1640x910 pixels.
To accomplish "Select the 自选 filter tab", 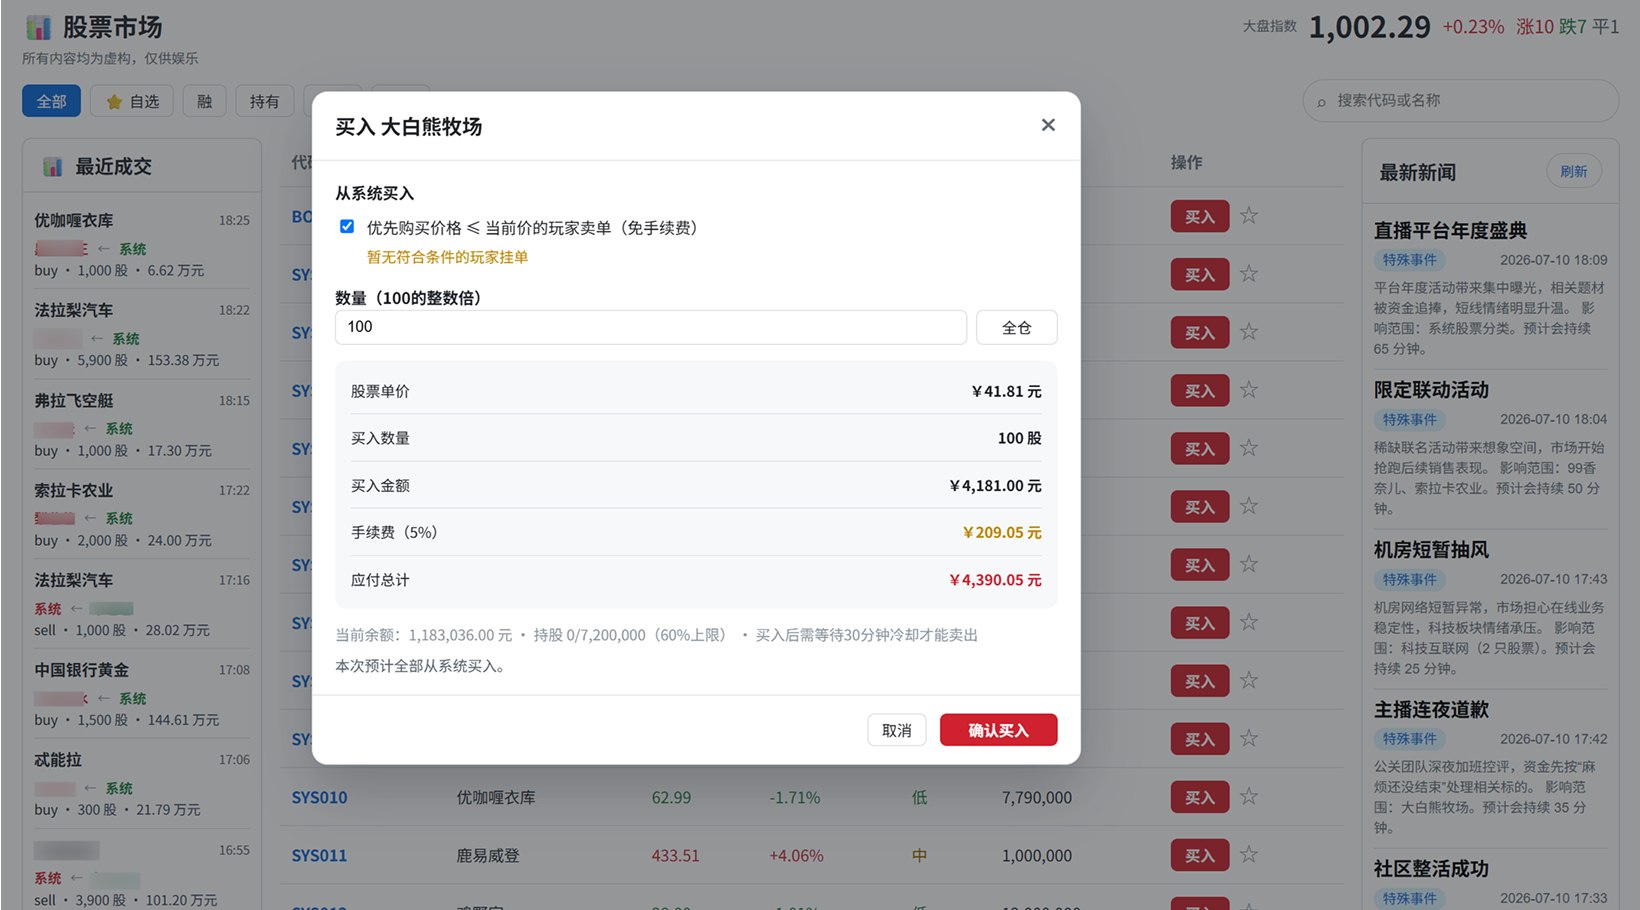I will pos(133,101).
